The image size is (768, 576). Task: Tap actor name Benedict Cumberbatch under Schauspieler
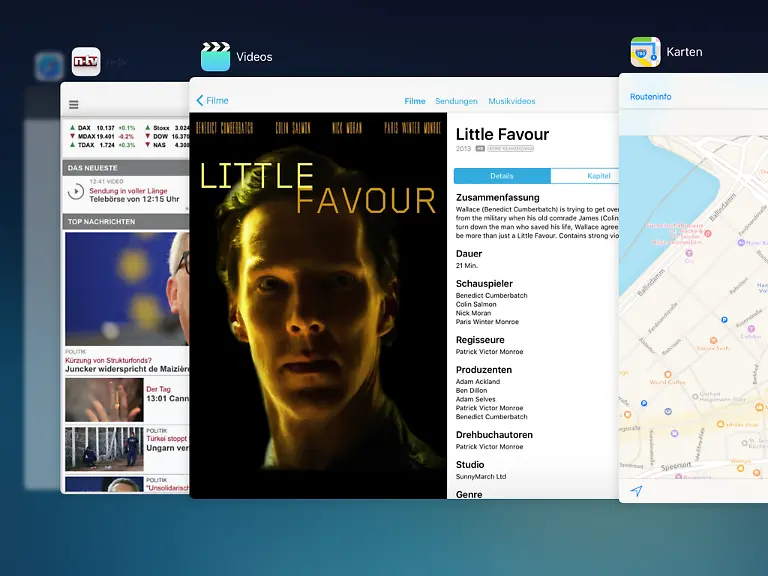tap(491, 295)
